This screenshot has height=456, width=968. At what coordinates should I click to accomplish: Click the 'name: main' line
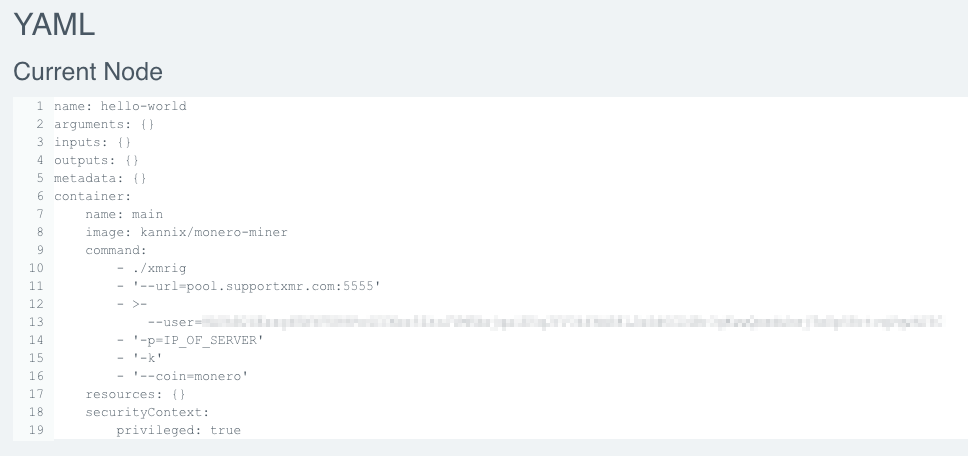124,214
